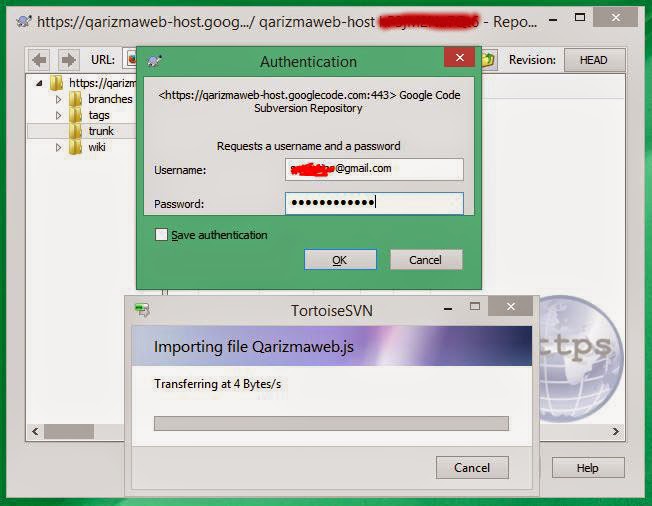Collapse the root repository tree node
652x506 pixels.
tap(39, 83)
